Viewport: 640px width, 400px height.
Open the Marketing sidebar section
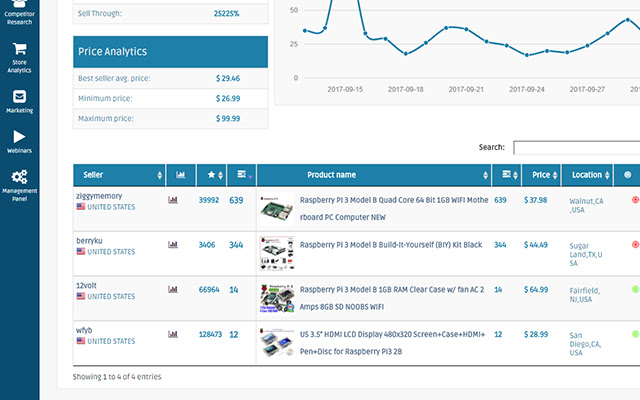(x=19, y=101)
